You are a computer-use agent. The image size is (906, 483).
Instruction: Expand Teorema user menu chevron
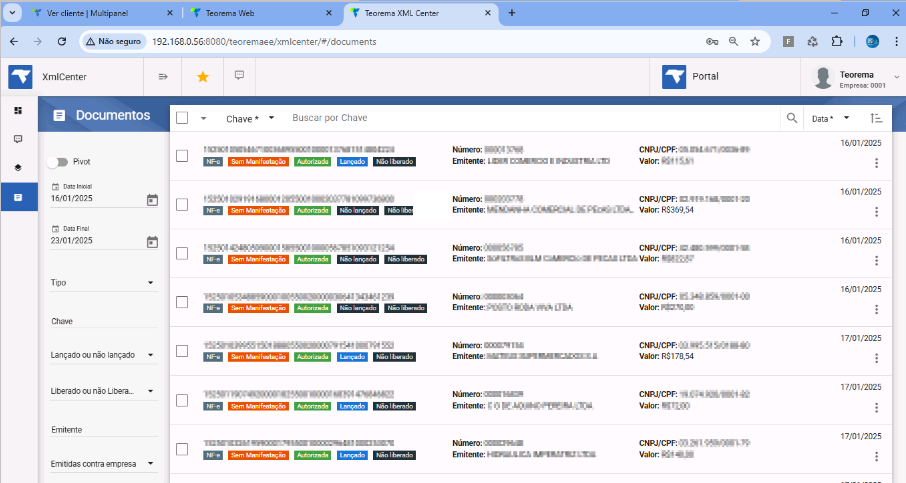point(897,77)
